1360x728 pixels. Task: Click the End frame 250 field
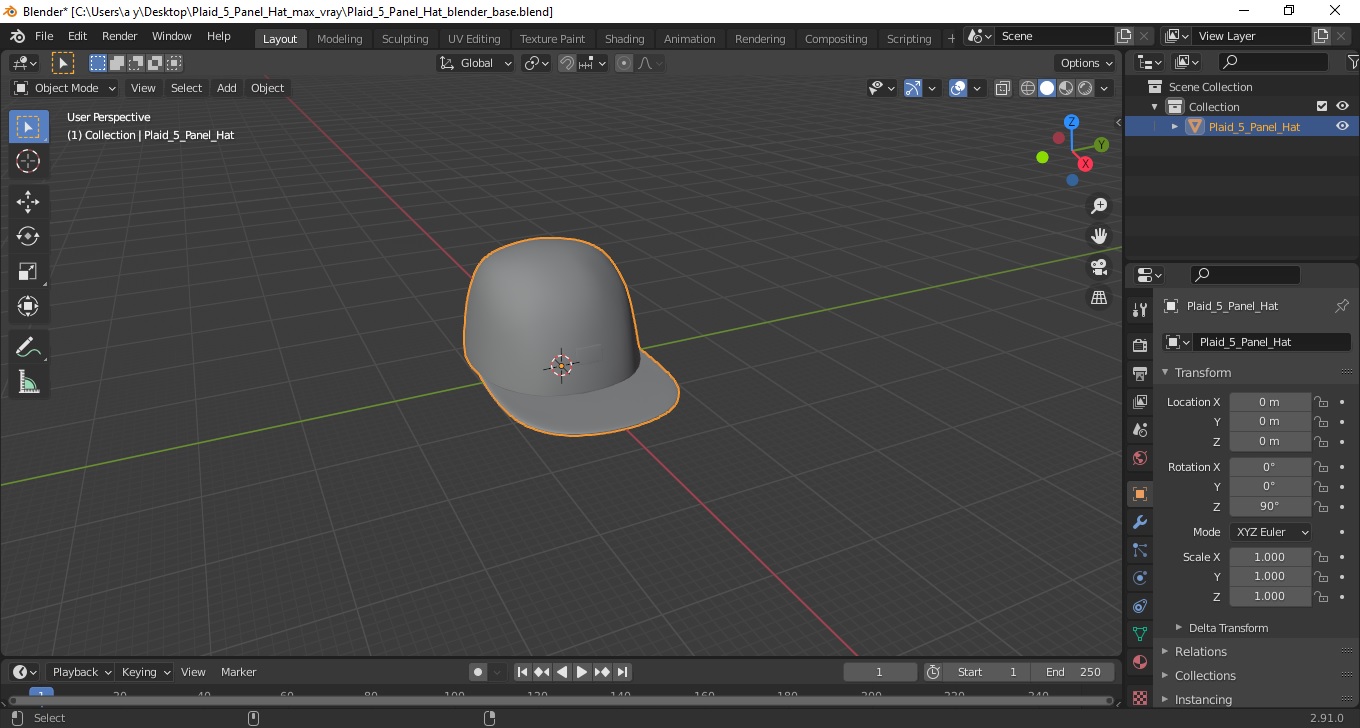click(1074, 672)
